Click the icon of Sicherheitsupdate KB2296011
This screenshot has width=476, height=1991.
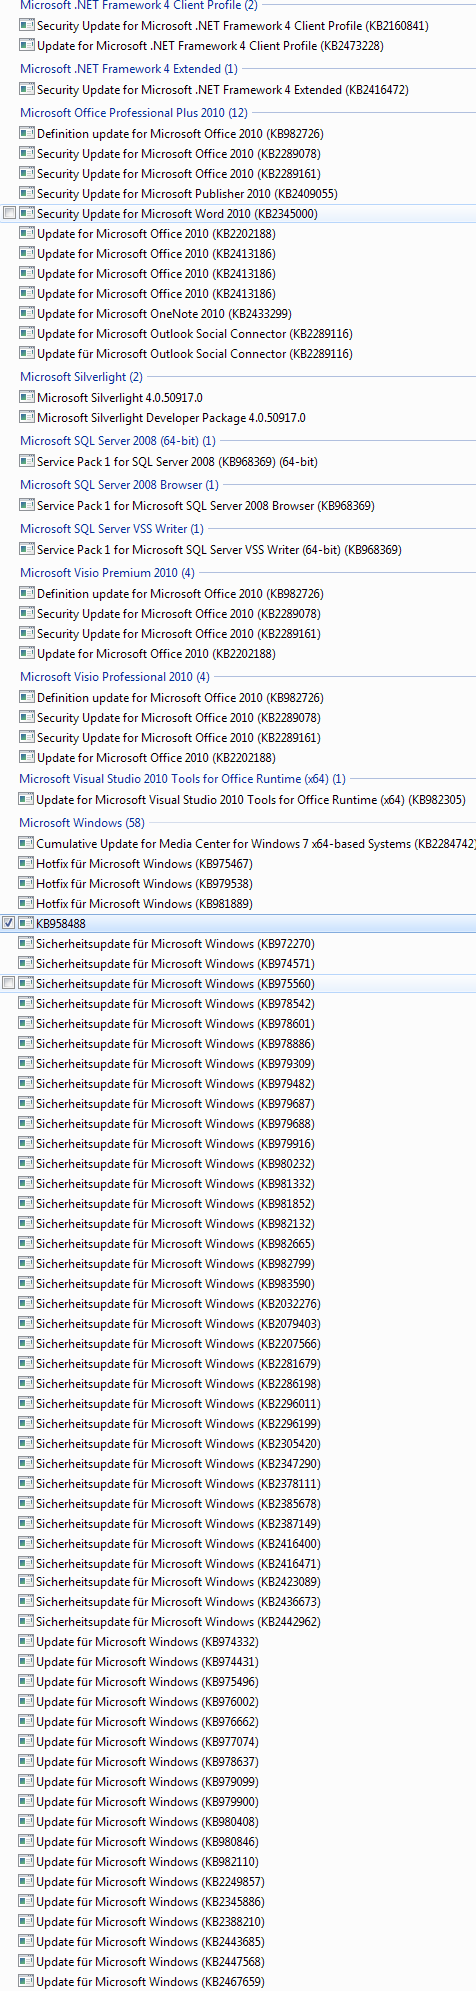pyautogui.click(x=26, y=1404)
